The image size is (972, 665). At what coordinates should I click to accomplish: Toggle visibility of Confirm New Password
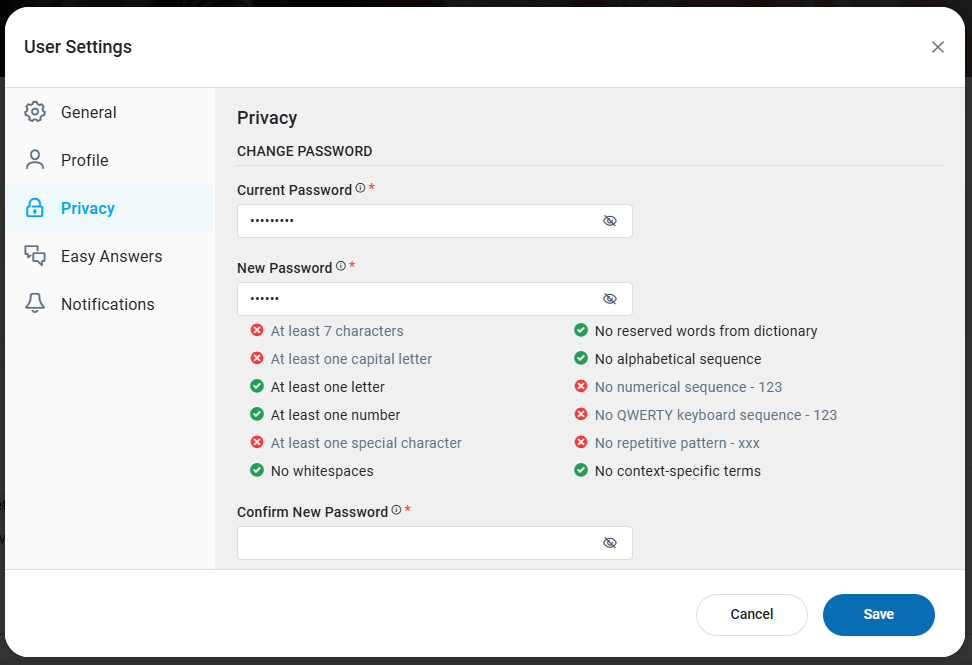(610, 543)
